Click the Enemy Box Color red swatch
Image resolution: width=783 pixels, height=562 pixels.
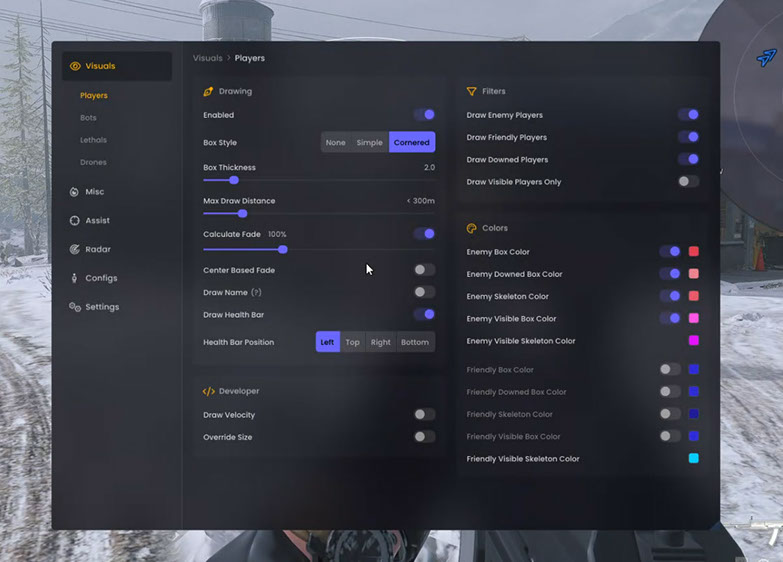coord(694,252)
